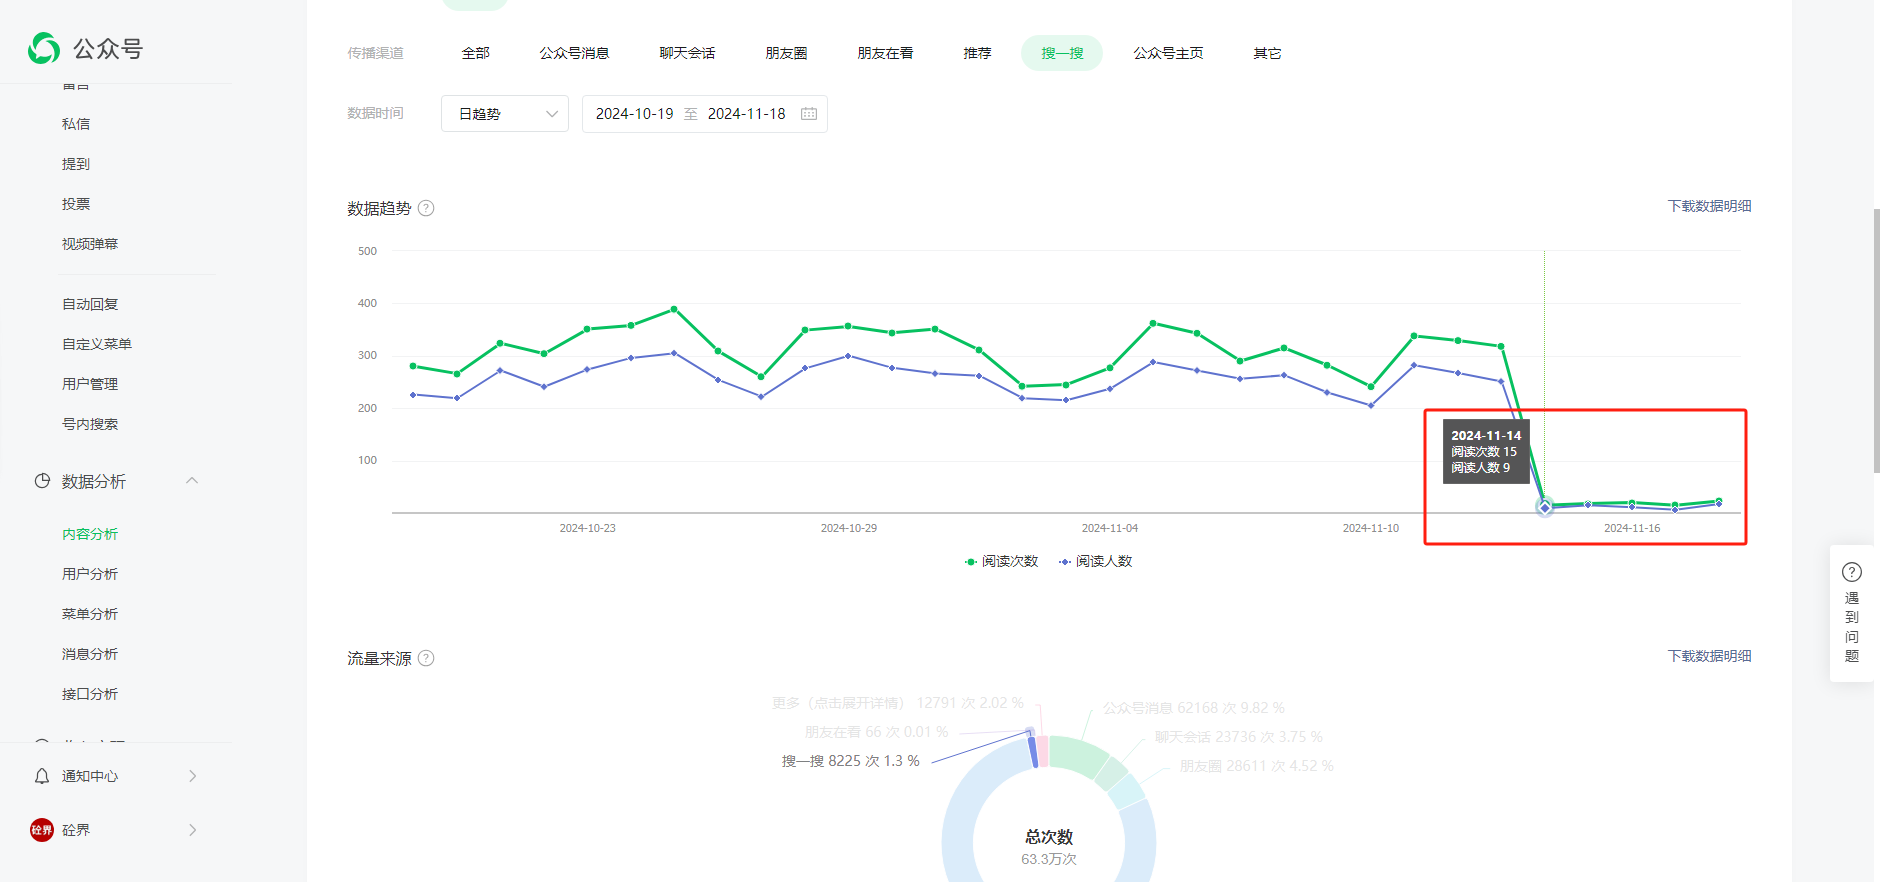Select the 朋友在看 channel tab

point(885,53)
